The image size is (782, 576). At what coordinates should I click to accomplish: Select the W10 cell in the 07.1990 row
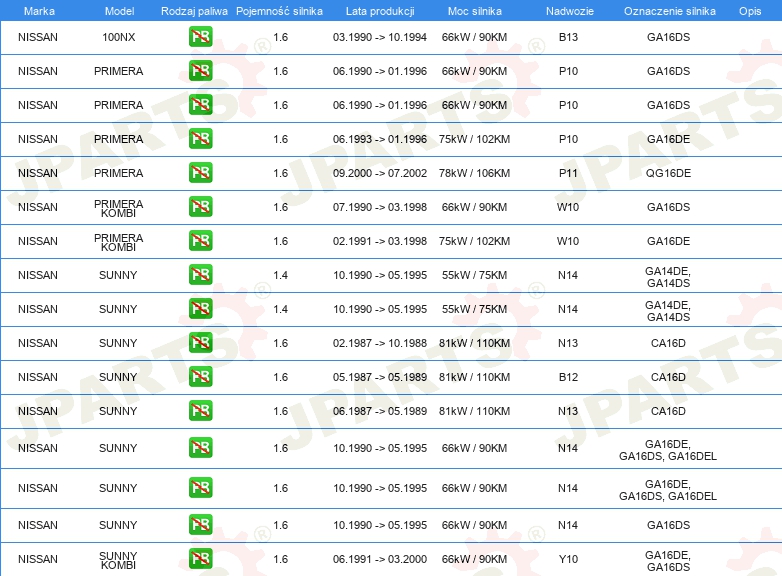tap(568, 207)
